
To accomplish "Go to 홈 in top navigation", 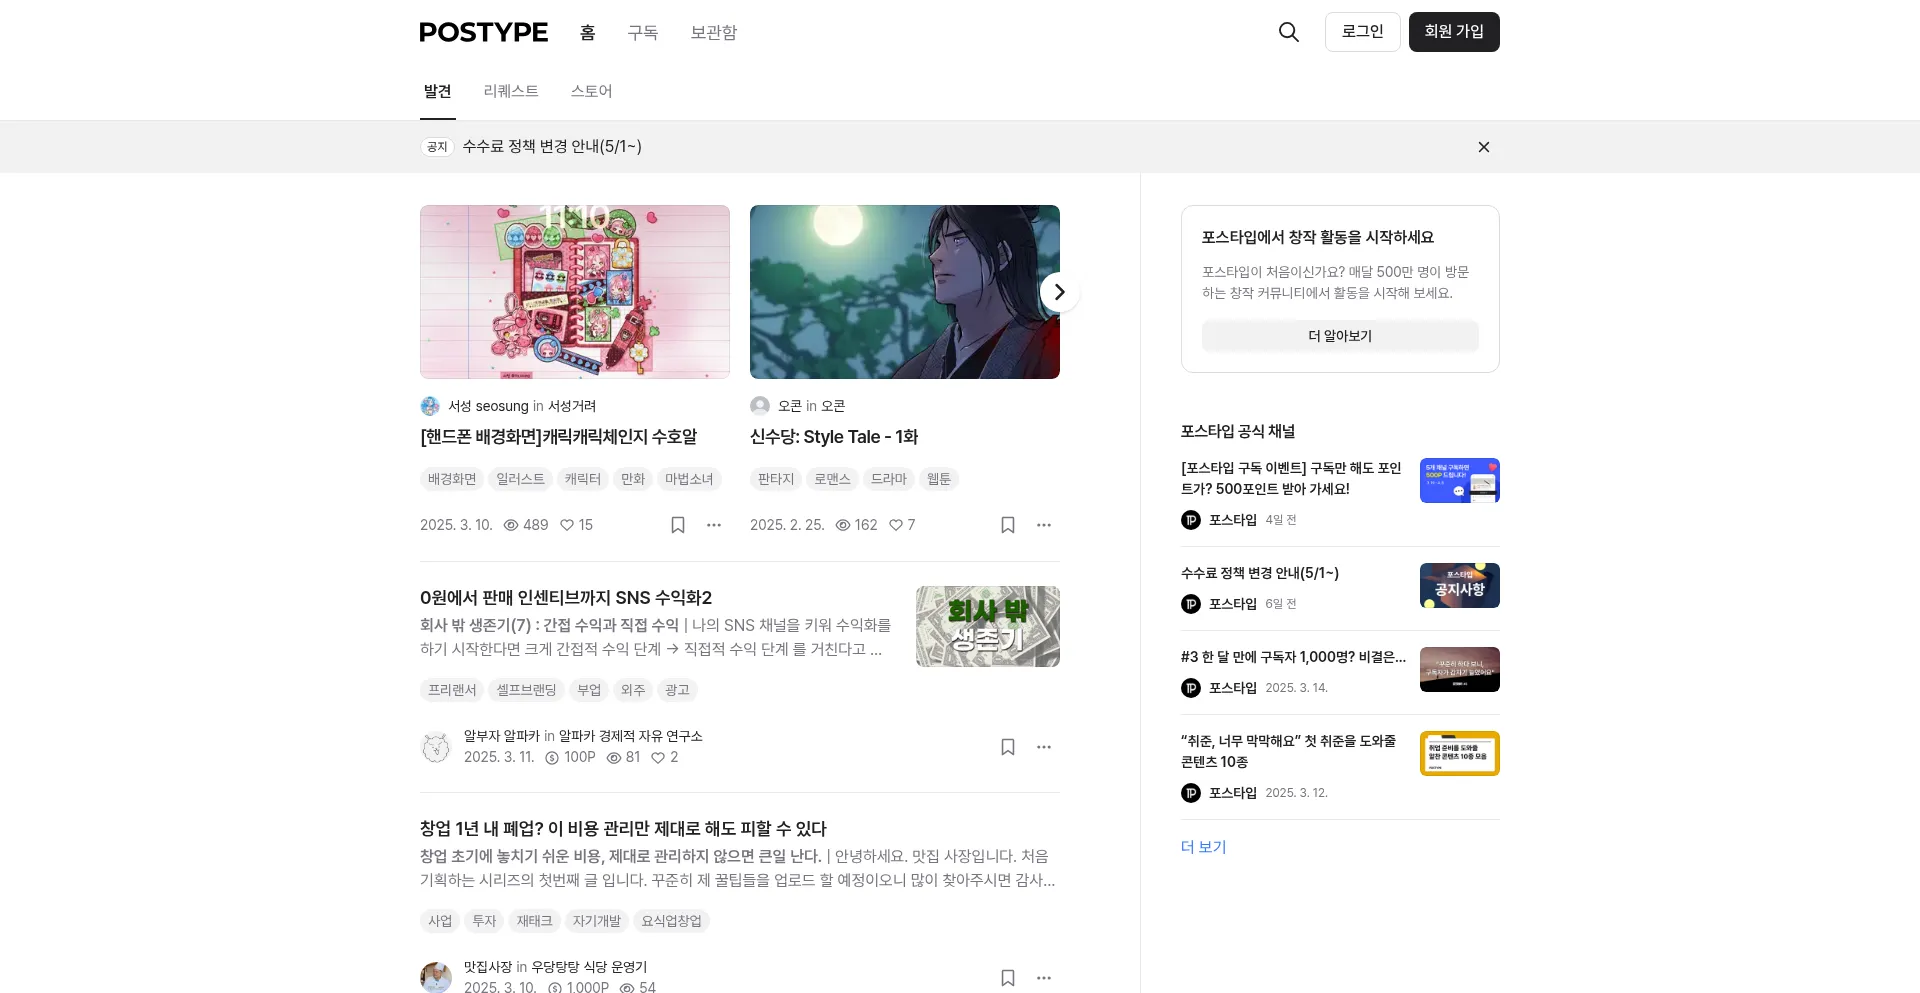I will (x=588, y=32).
